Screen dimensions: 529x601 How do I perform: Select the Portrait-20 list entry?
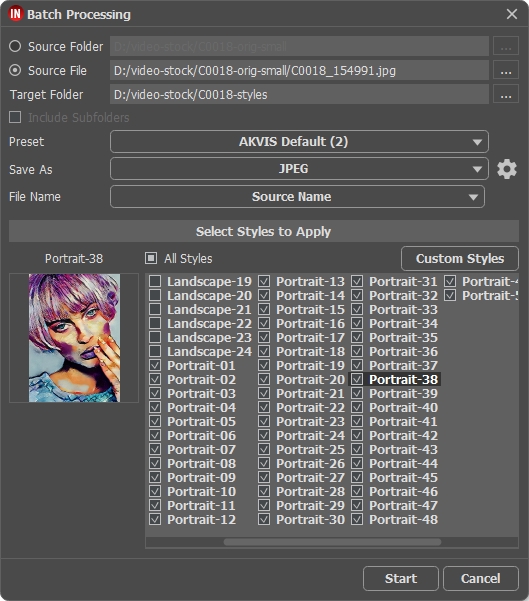pos(310,379)
